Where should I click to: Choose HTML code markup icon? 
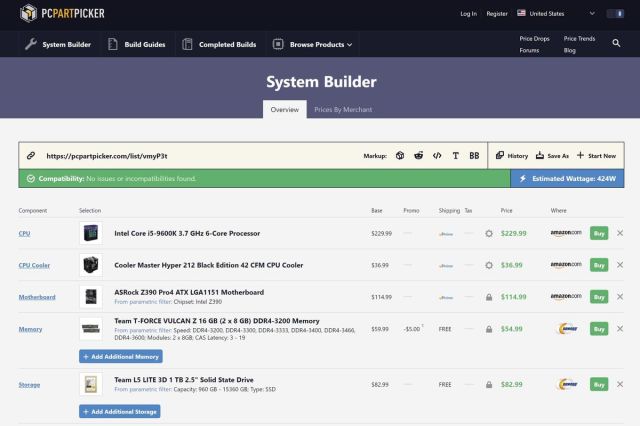[x=437, y=155]
